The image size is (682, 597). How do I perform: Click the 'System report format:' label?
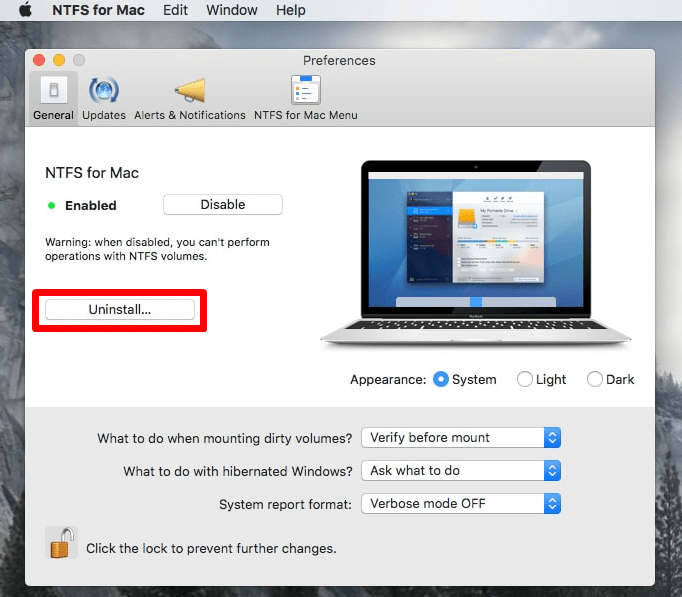[285, 504]
